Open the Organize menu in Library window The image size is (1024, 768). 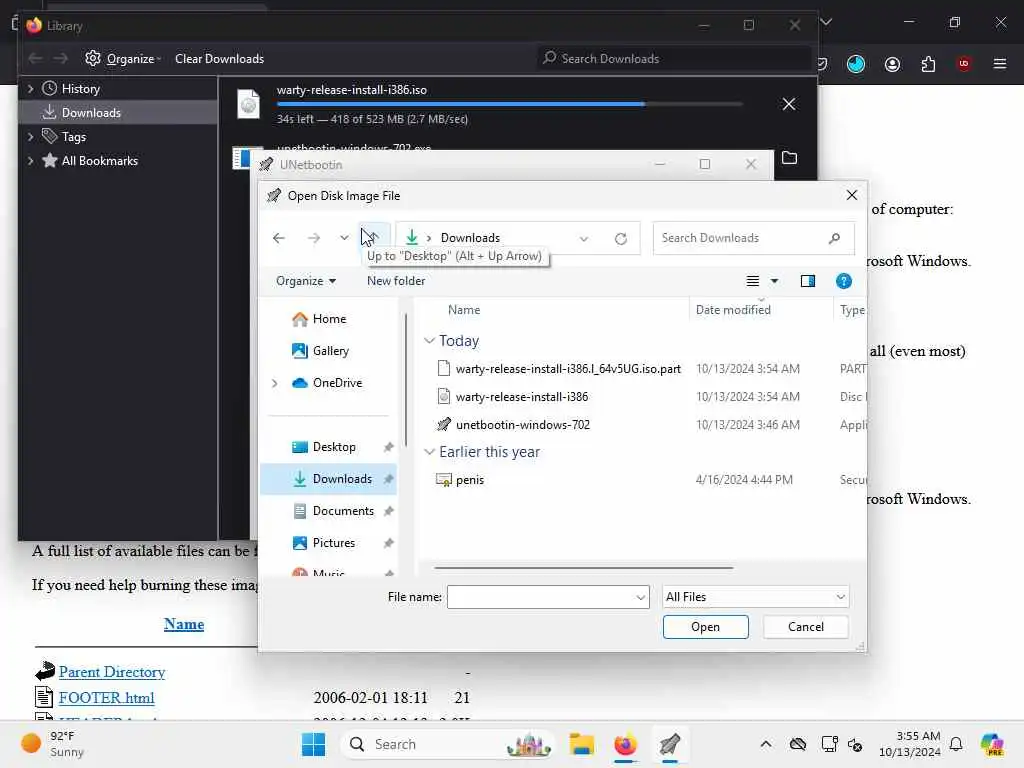[x=123, y=59]
